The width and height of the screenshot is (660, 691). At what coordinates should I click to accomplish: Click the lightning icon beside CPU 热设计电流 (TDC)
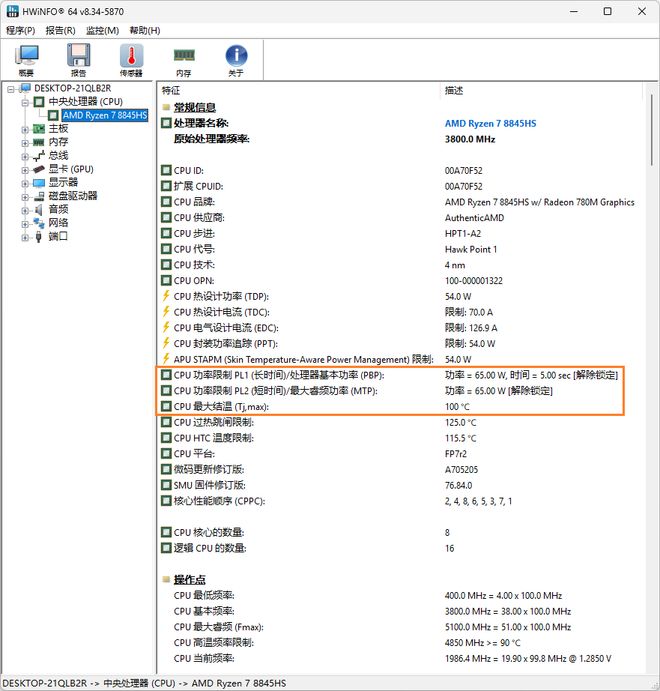[x=166, y=312]
